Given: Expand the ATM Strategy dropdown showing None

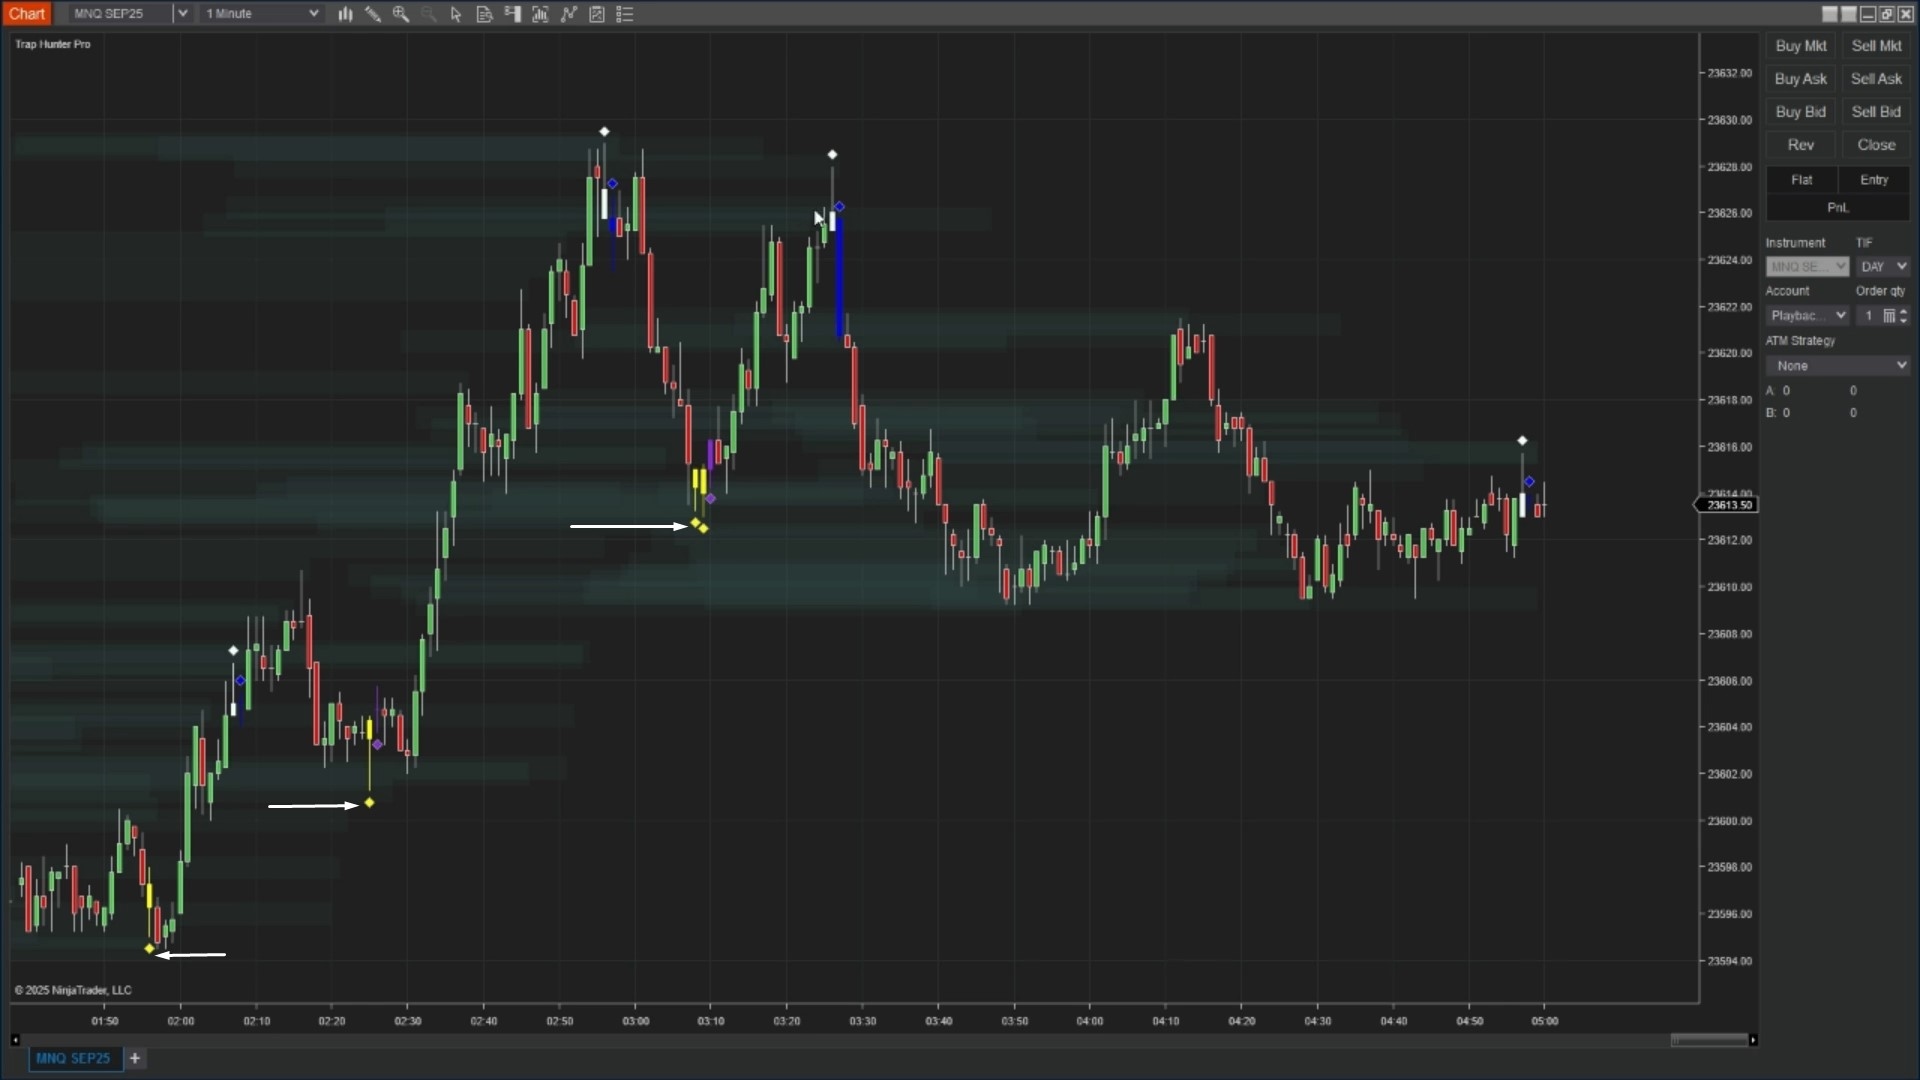Looking at the screenshot, I should pyautogui.click(x=1838, y=365).
